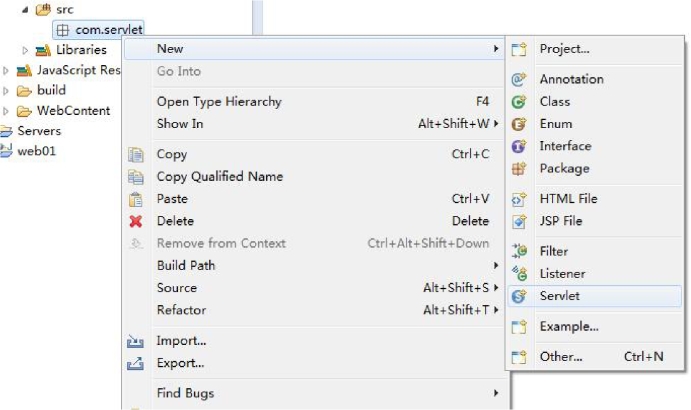
Task: Expand the Libraries tree node
Action: point(25,50)
